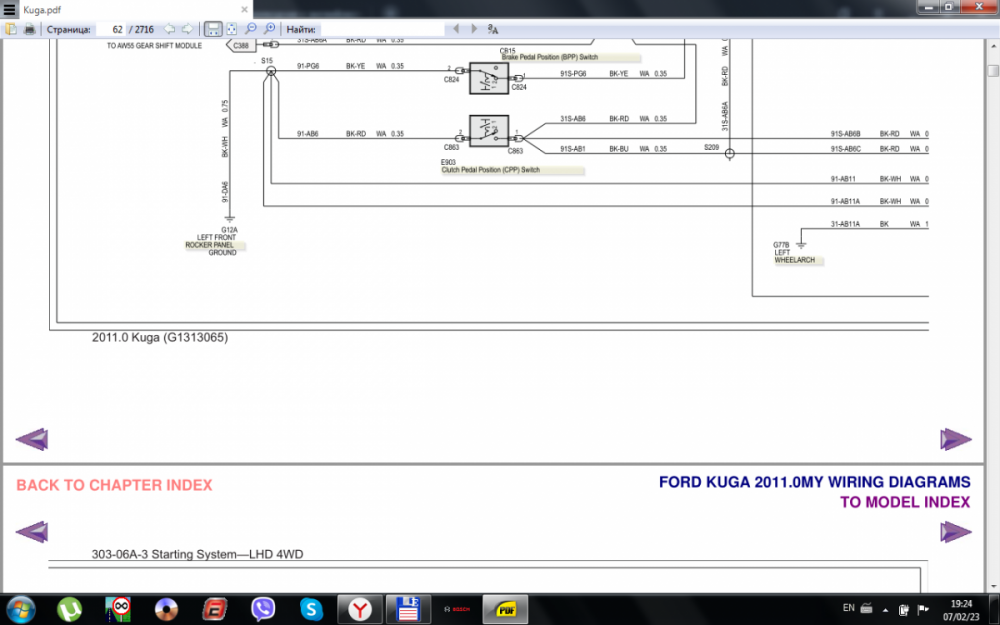
Task: Click the vertical scrollbar down arrow
Action: pos(992,585)
